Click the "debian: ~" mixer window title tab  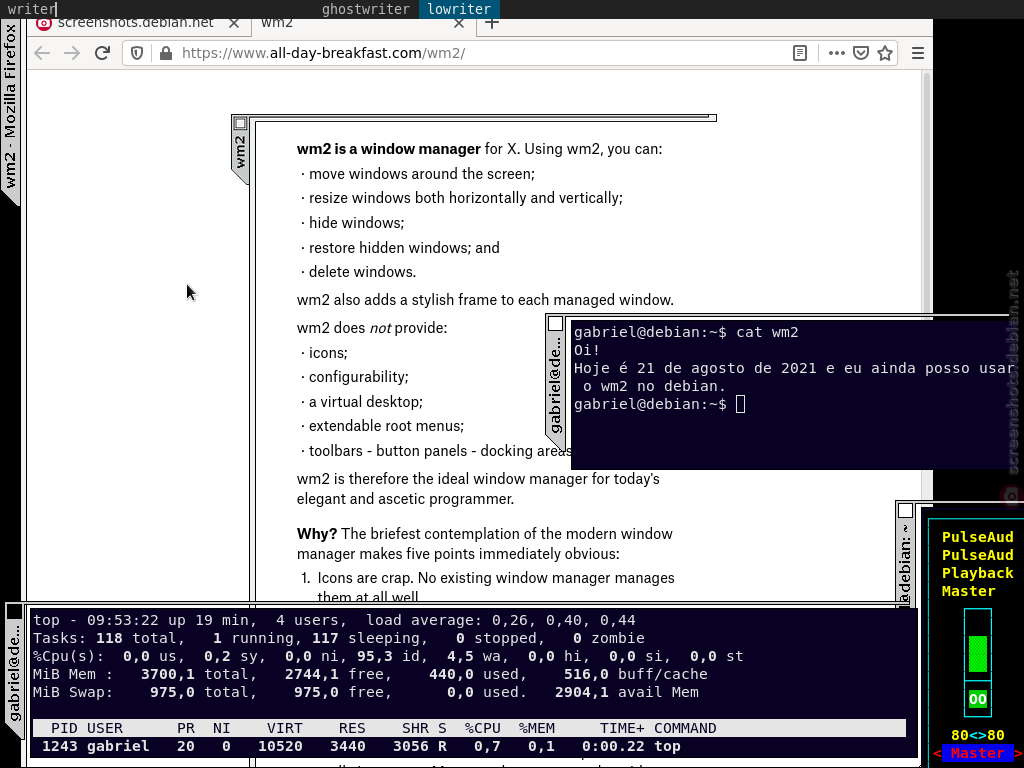click(x=905, y=563)
